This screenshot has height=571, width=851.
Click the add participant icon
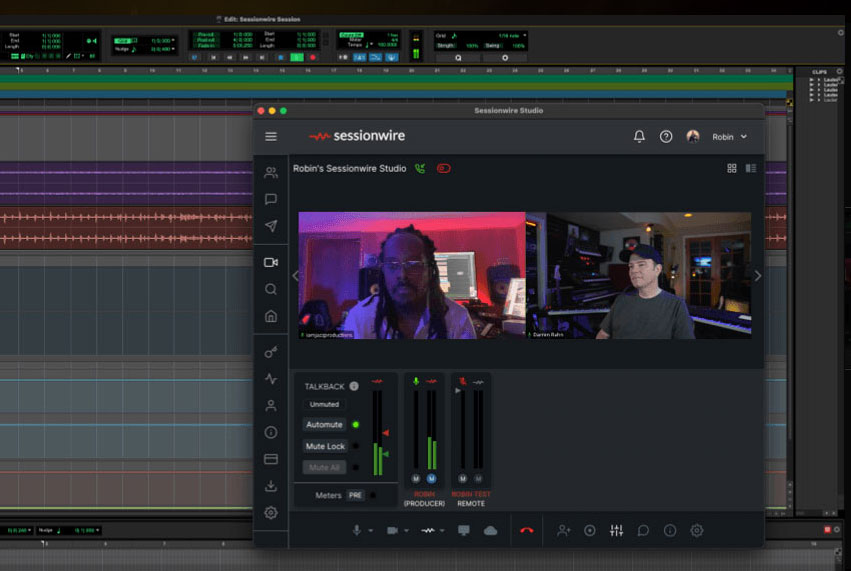564,530
